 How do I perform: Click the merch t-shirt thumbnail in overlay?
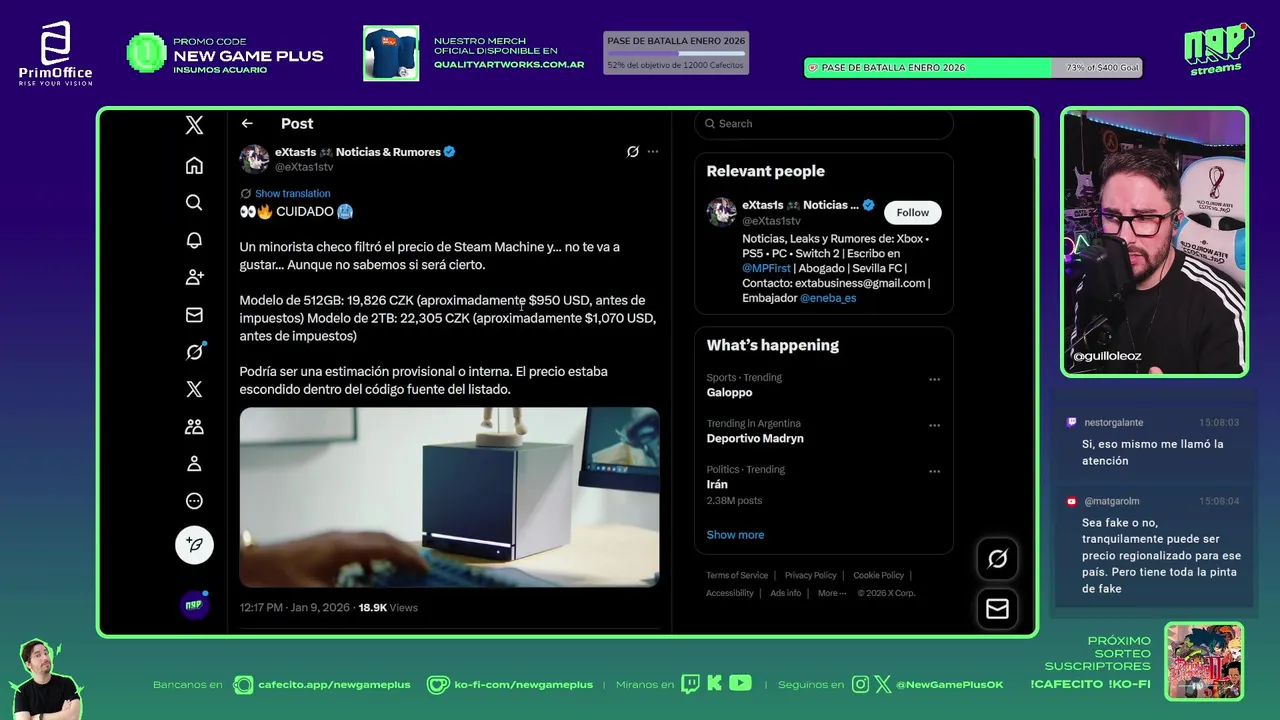[x=391, y=53]
